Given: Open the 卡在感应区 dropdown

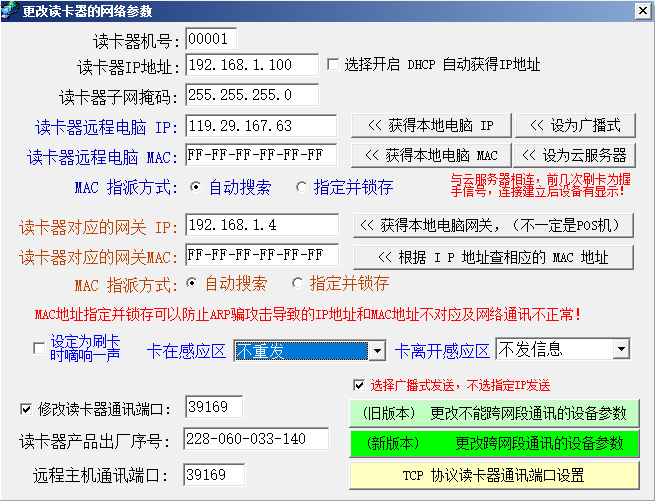Looking at the screenshot, I should click(376, 351).
